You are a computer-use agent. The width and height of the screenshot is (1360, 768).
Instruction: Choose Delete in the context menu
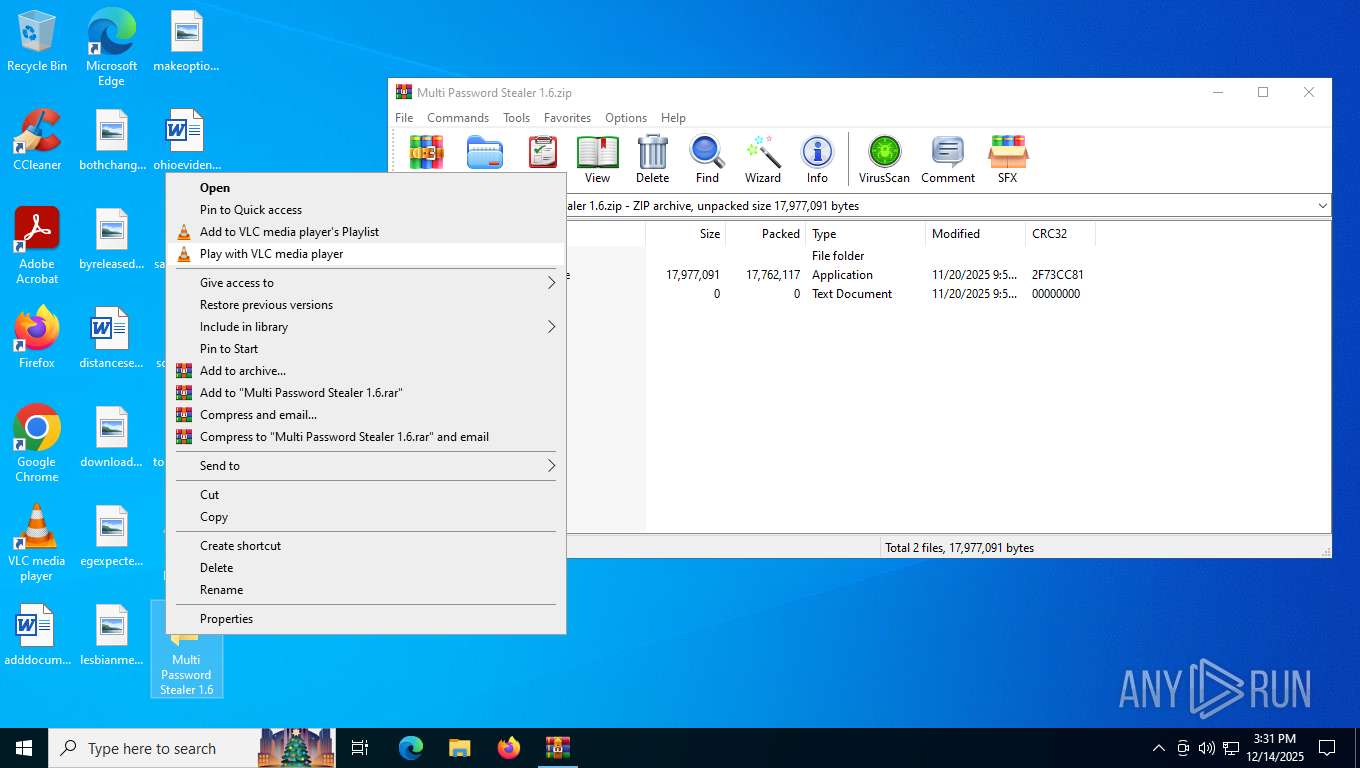tap(366, 568)
